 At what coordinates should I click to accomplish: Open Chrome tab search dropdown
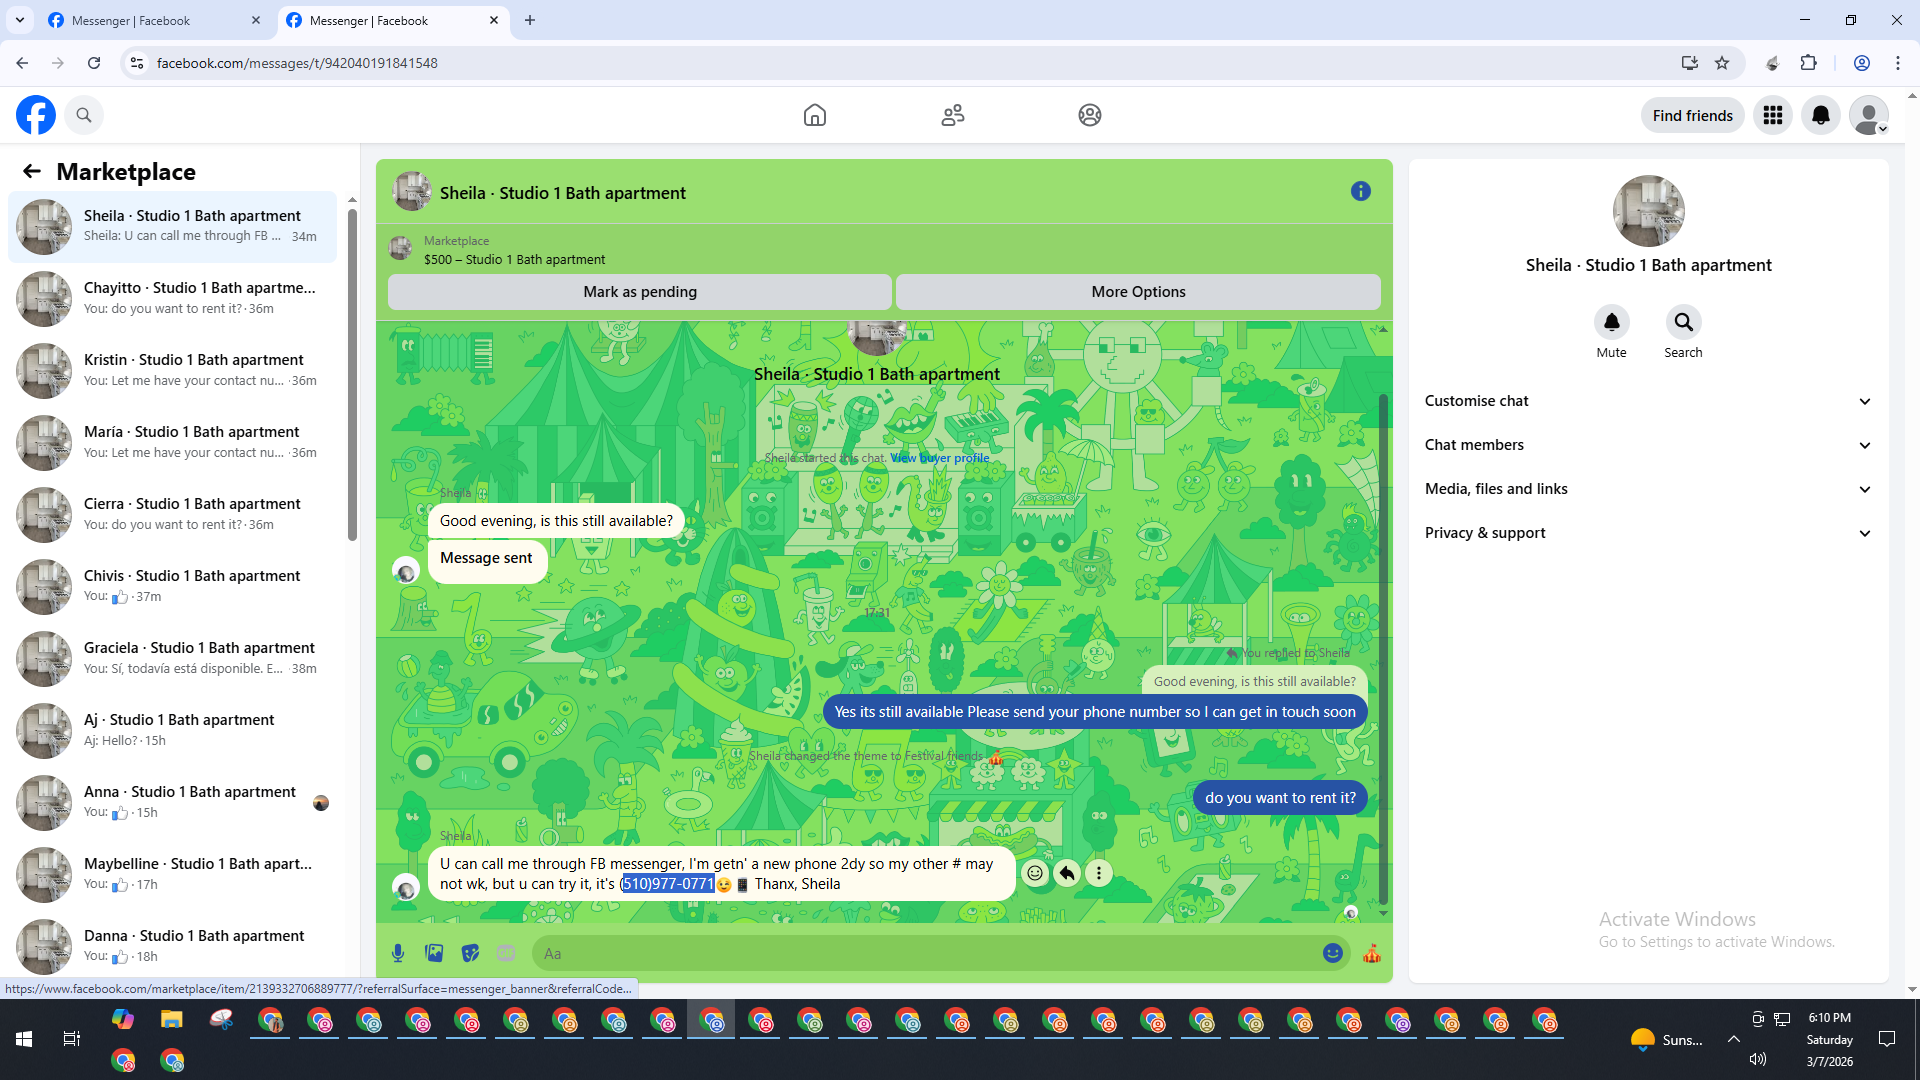20,20
